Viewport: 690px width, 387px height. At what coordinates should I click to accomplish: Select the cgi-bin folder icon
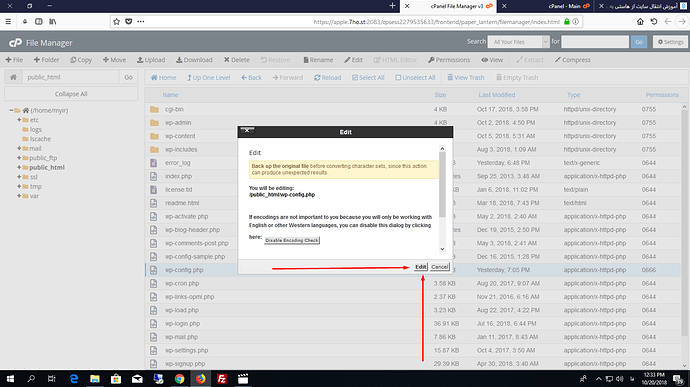click(154, 109)
